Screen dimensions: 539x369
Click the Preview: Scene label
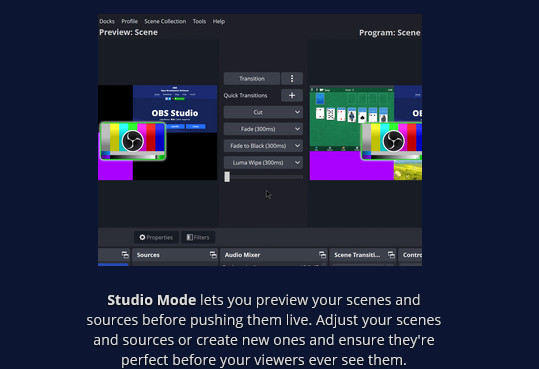pos(128,32)
